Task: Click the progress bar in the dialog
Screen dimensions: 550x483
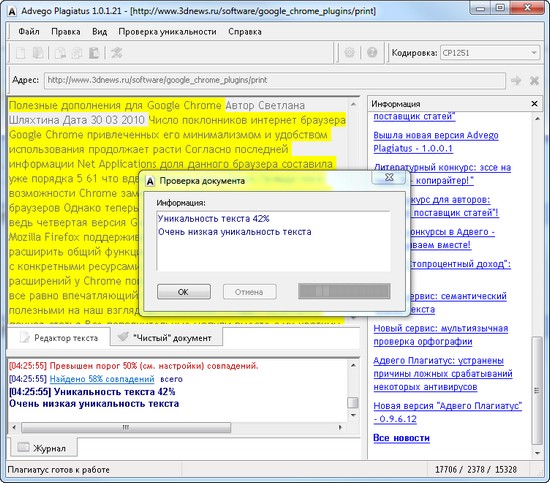Action: click(x=344, y=291)
